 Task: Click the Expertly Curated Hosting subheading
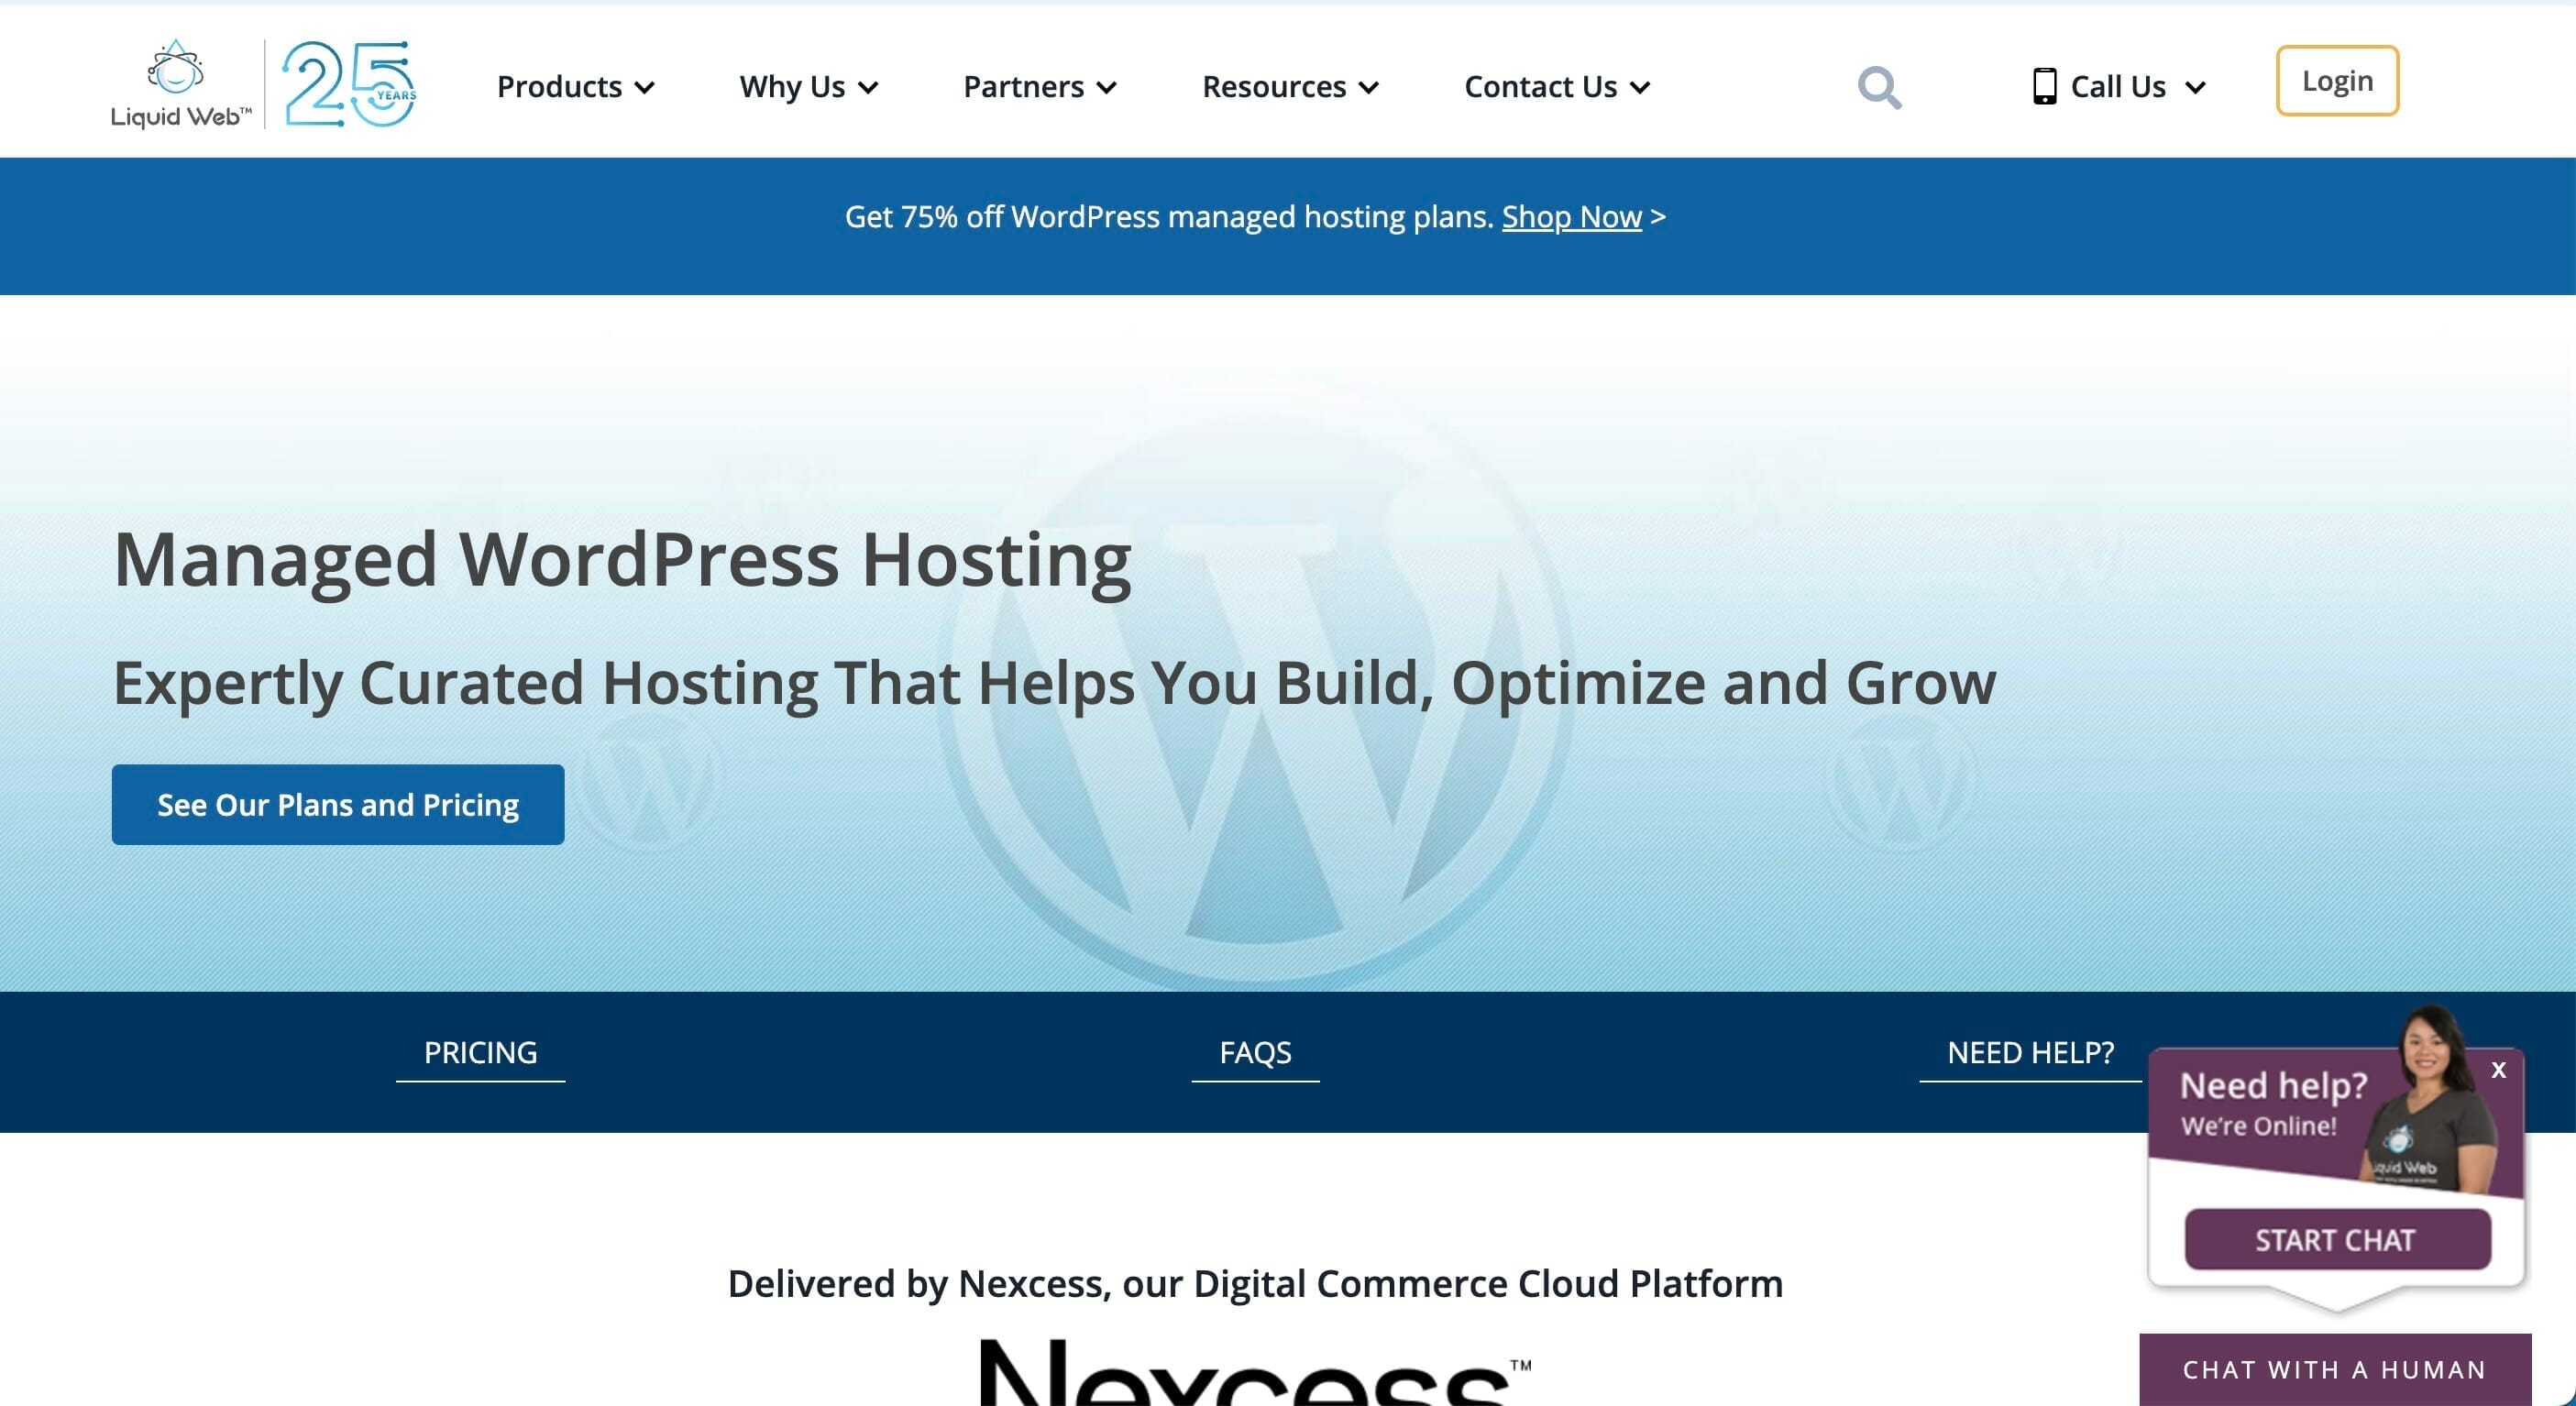click(1054, 684)
